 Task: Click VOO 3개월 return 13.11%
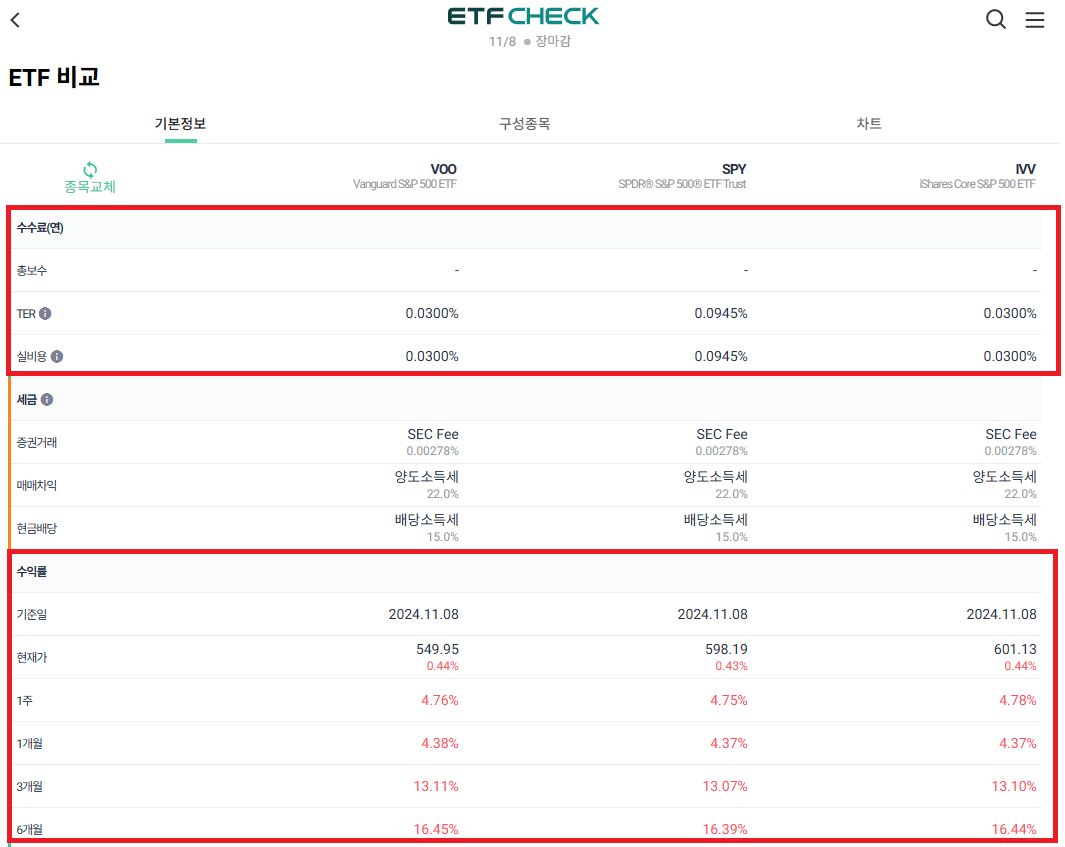pos(436,786)
